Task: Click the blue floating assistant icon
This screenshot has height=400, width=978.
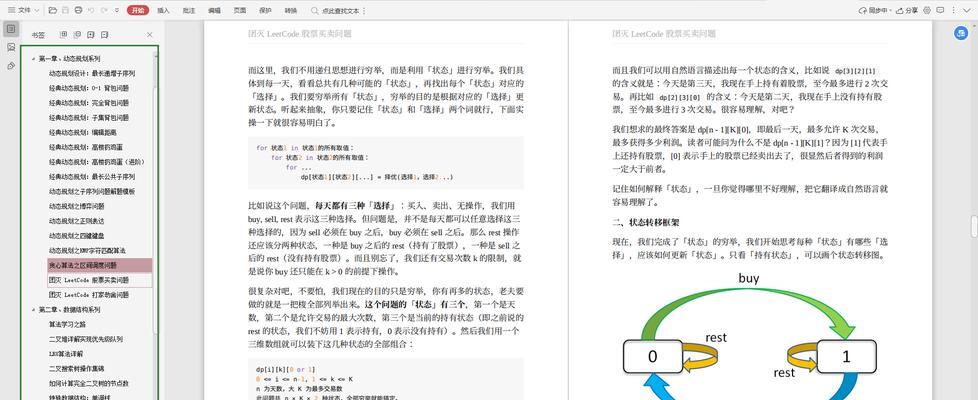Action: [961, 34]
